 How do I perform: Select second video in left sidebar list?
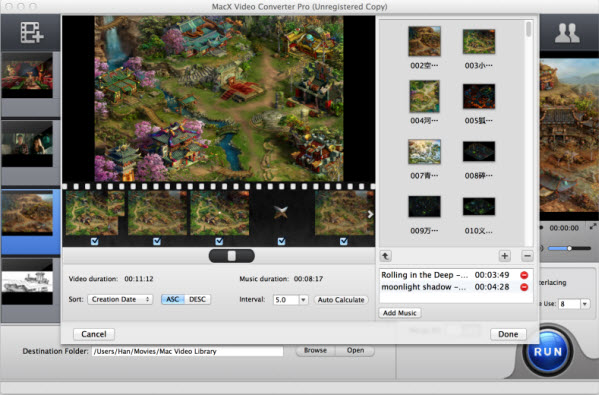[27, 144]
